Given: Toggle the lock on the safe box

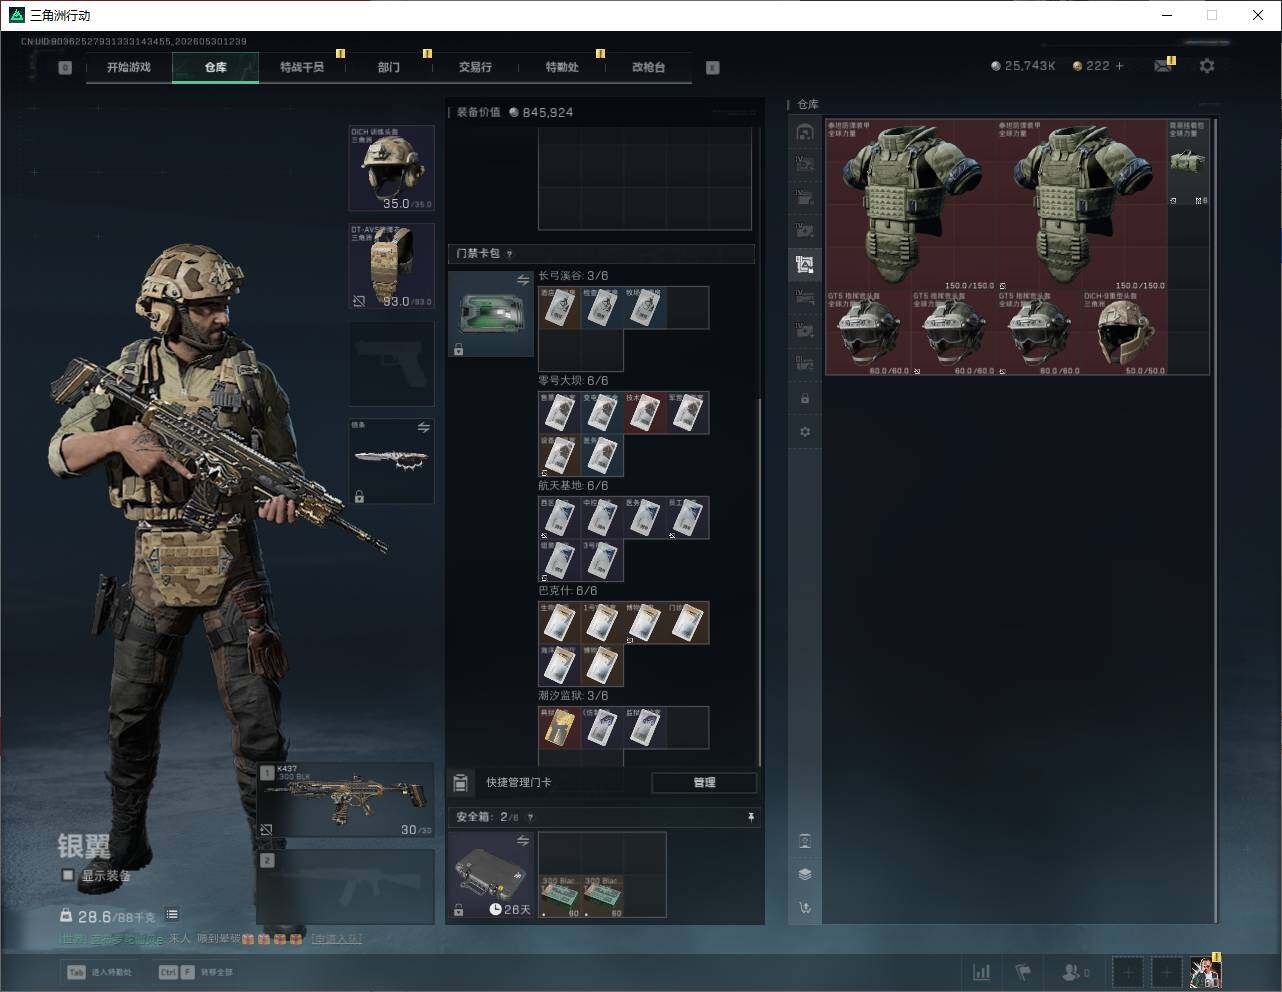Looking at the screenshot, I should [x=458, y=910].
